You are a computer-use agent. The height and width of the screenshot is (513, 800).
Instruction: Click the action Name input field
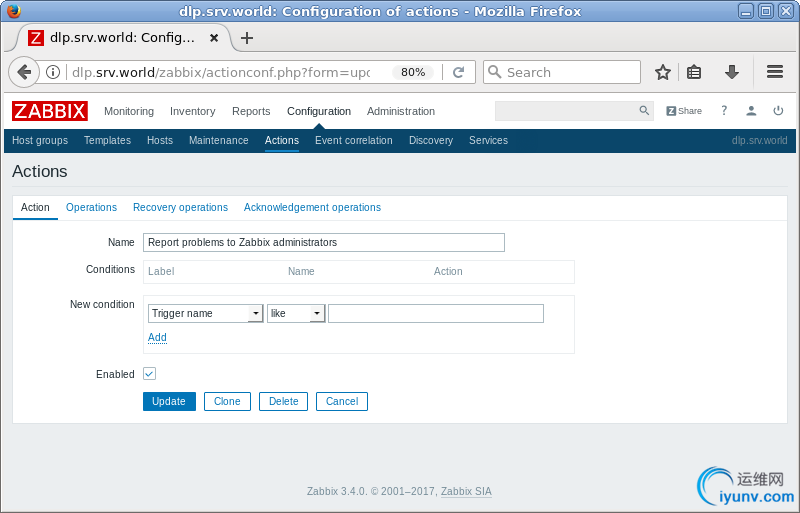coord(323,242)
